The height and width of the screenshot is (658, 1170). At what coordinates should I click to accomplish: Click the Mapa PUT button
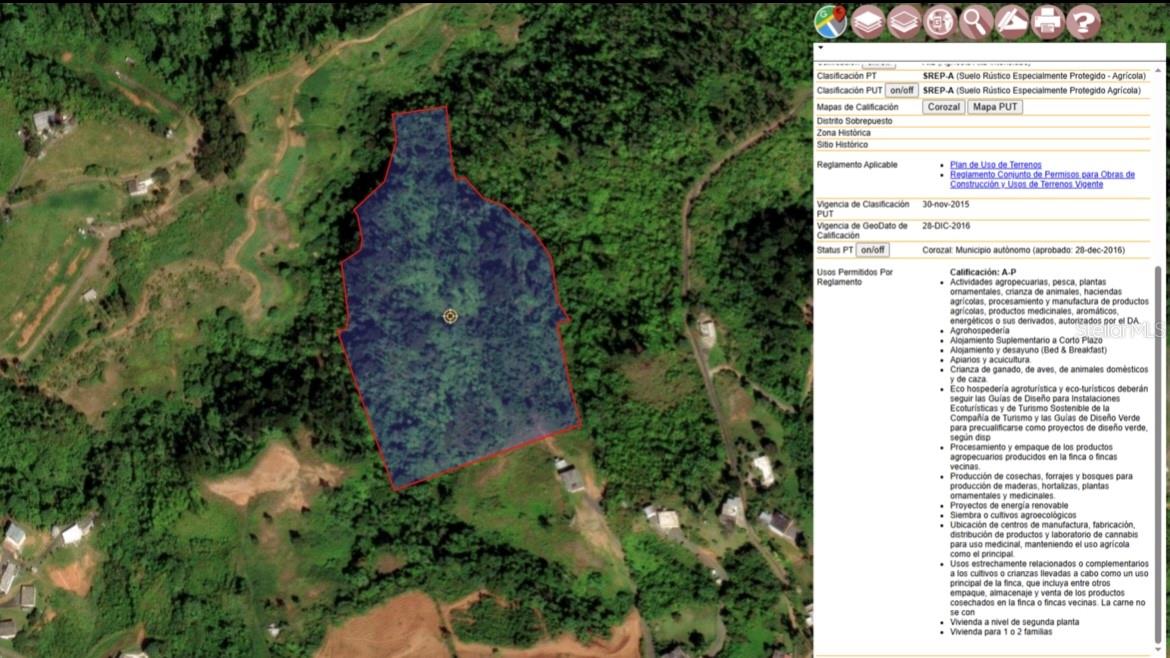pyautogui.click(x=995, y=107)
